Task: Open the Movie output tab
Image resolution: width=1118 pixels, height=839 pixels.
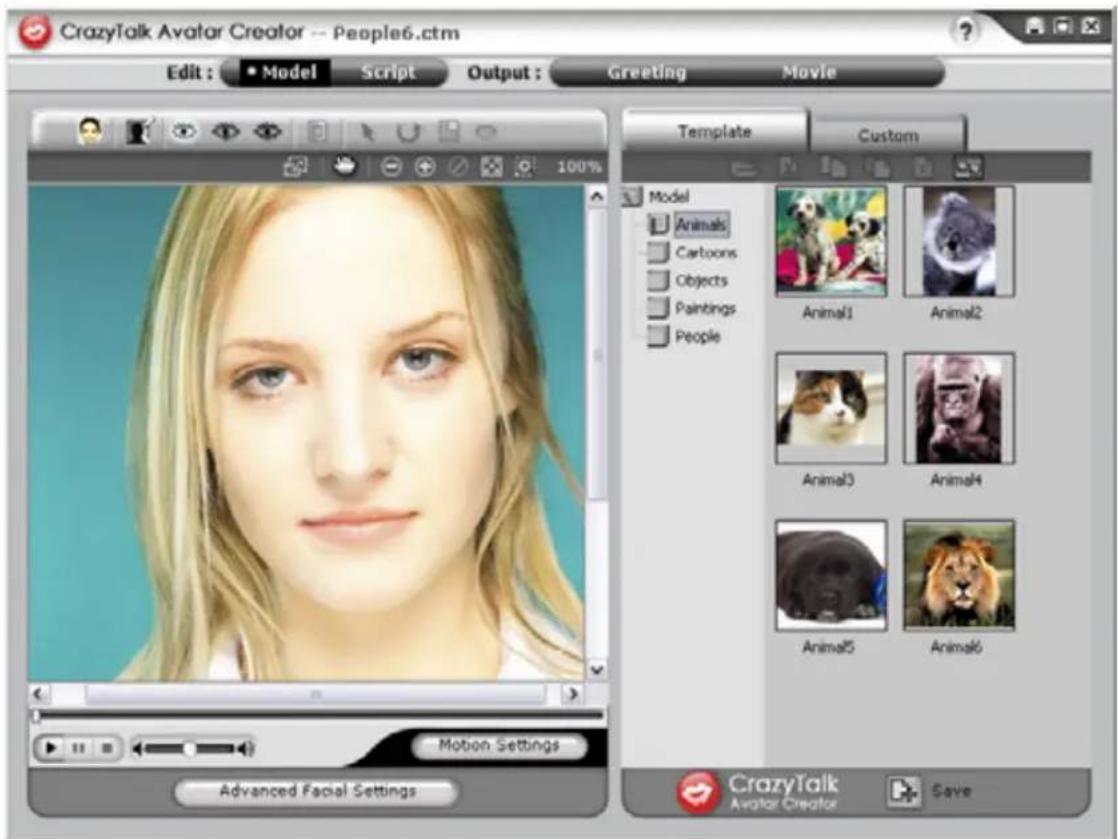Action: pos(809,72)
